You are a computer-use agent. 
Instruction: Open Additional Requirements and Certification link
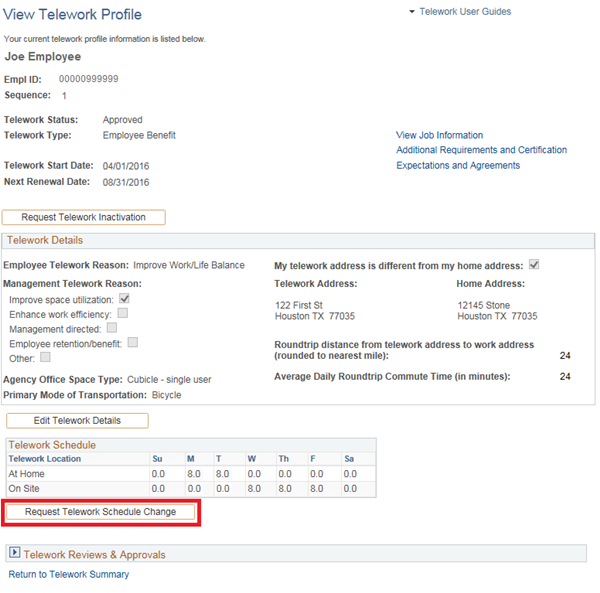click(481, 150)
